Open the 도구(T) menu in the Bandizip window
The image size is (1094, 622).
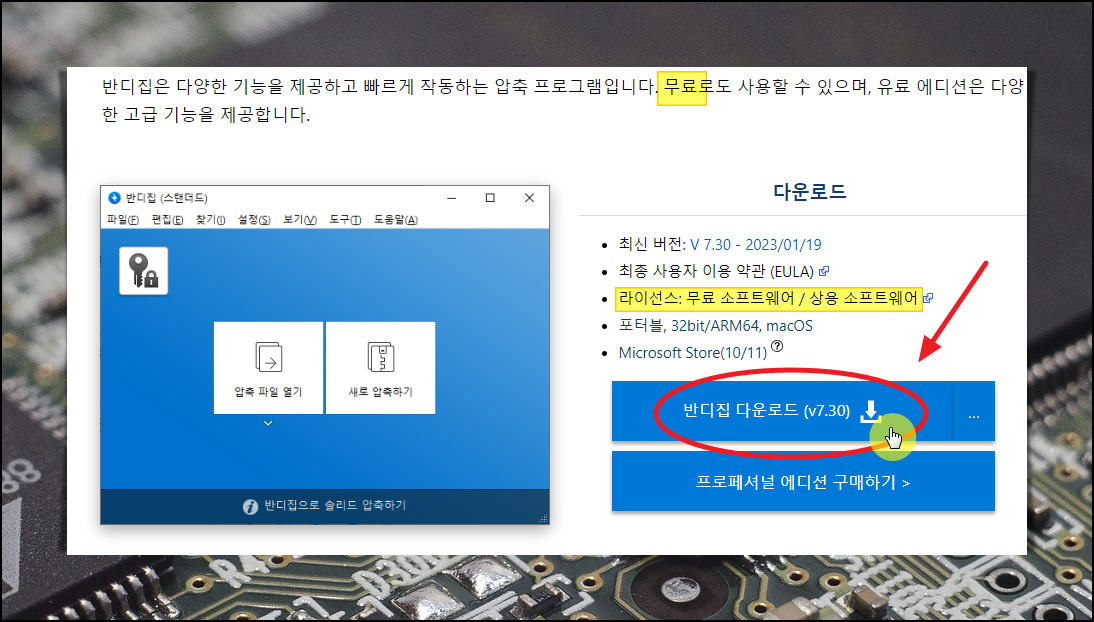(x=345, y=220)
